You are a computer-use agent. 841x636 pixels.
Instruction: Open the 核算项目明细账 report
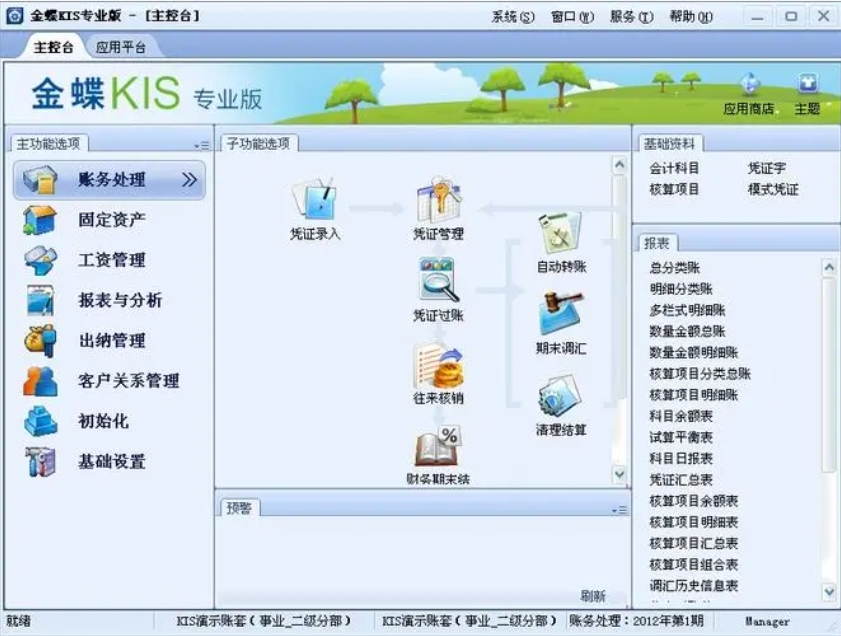(x=694, y=395)
